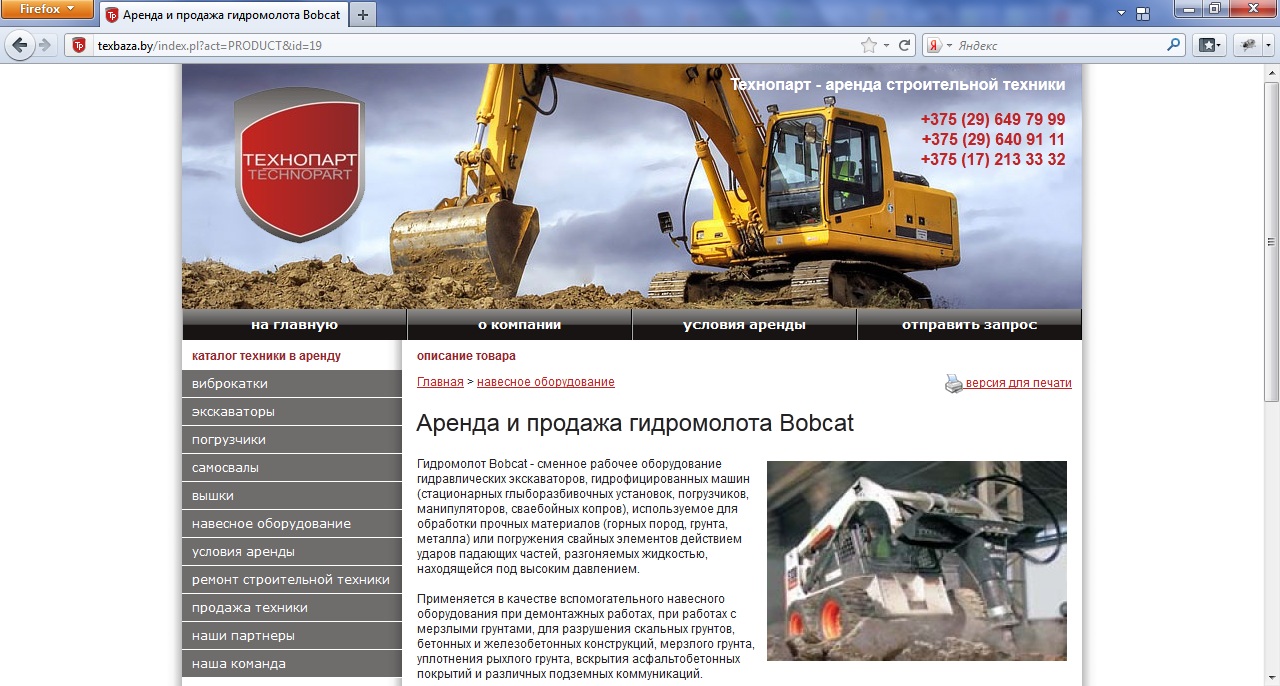Image resolution: width=1280 pixels, height=686 pixels.
Task: Click the scrollbar up arrow
Action: click(1272, 72)
